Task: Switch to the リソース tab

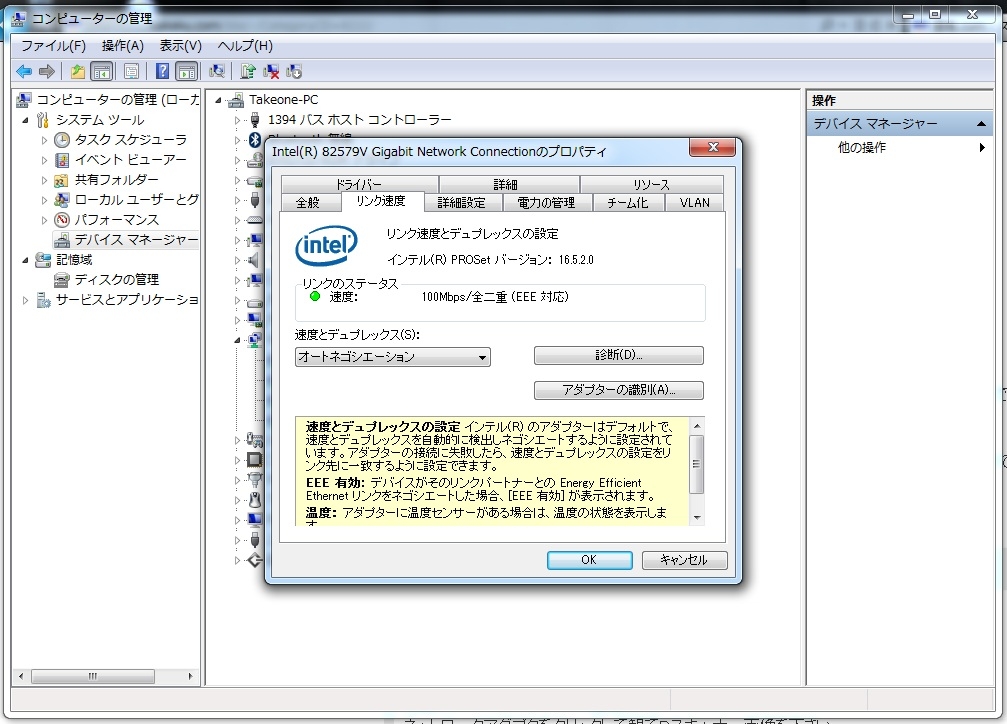Action: coord(651,184)
